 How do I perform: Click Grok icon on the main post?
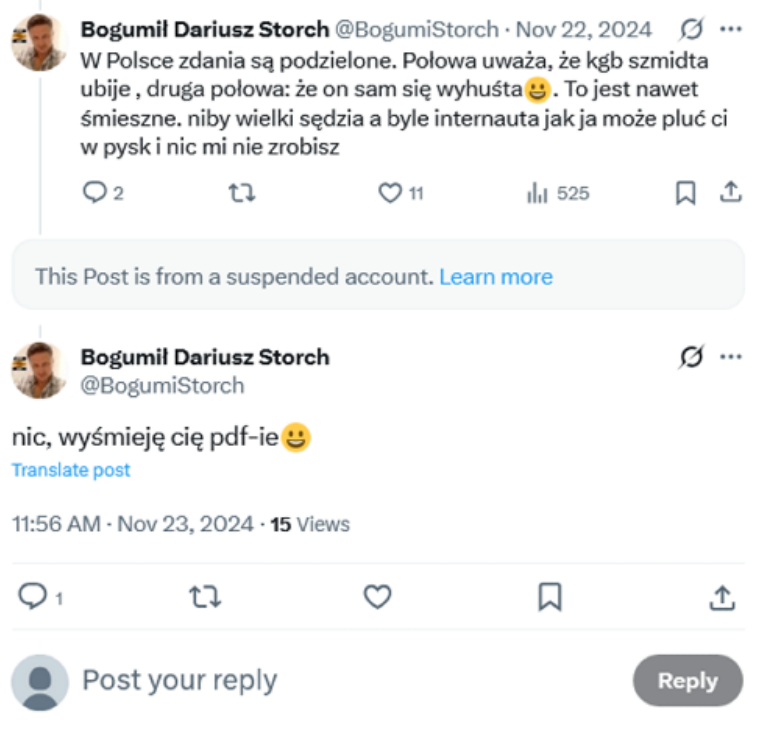click(x=691, y=357)
